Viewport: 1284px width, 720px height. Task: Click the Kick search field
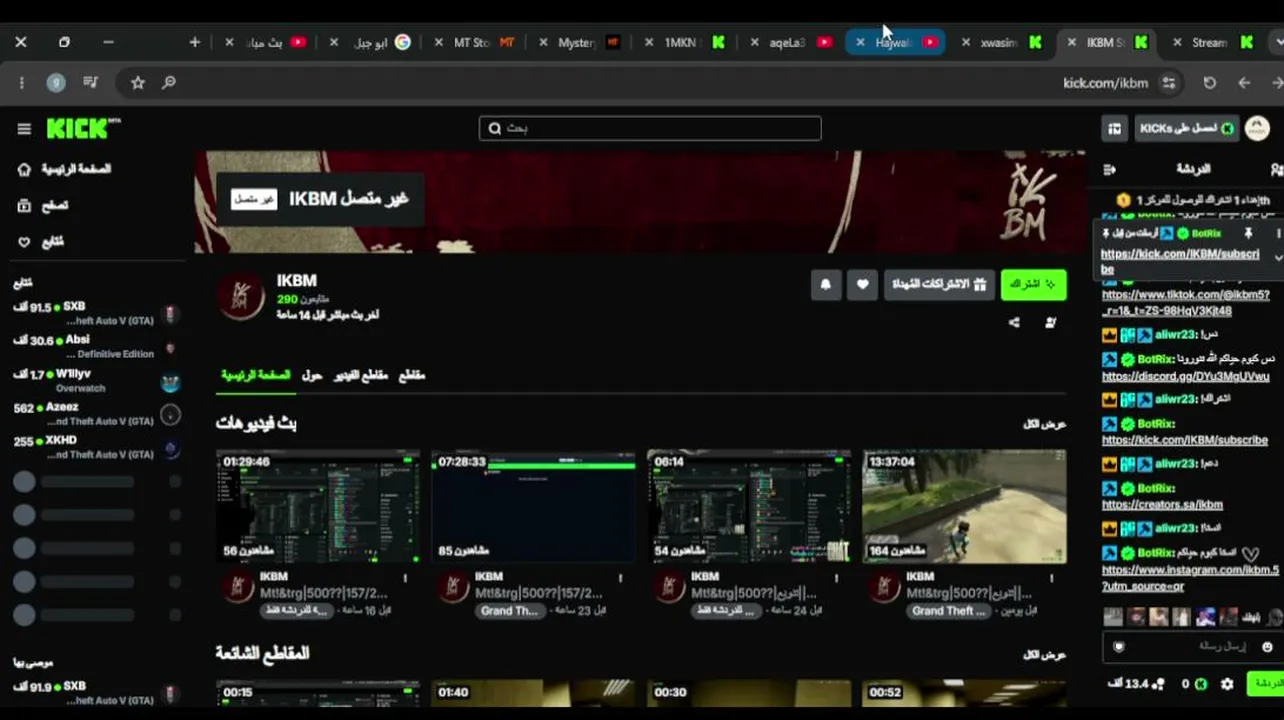(650, 128)
